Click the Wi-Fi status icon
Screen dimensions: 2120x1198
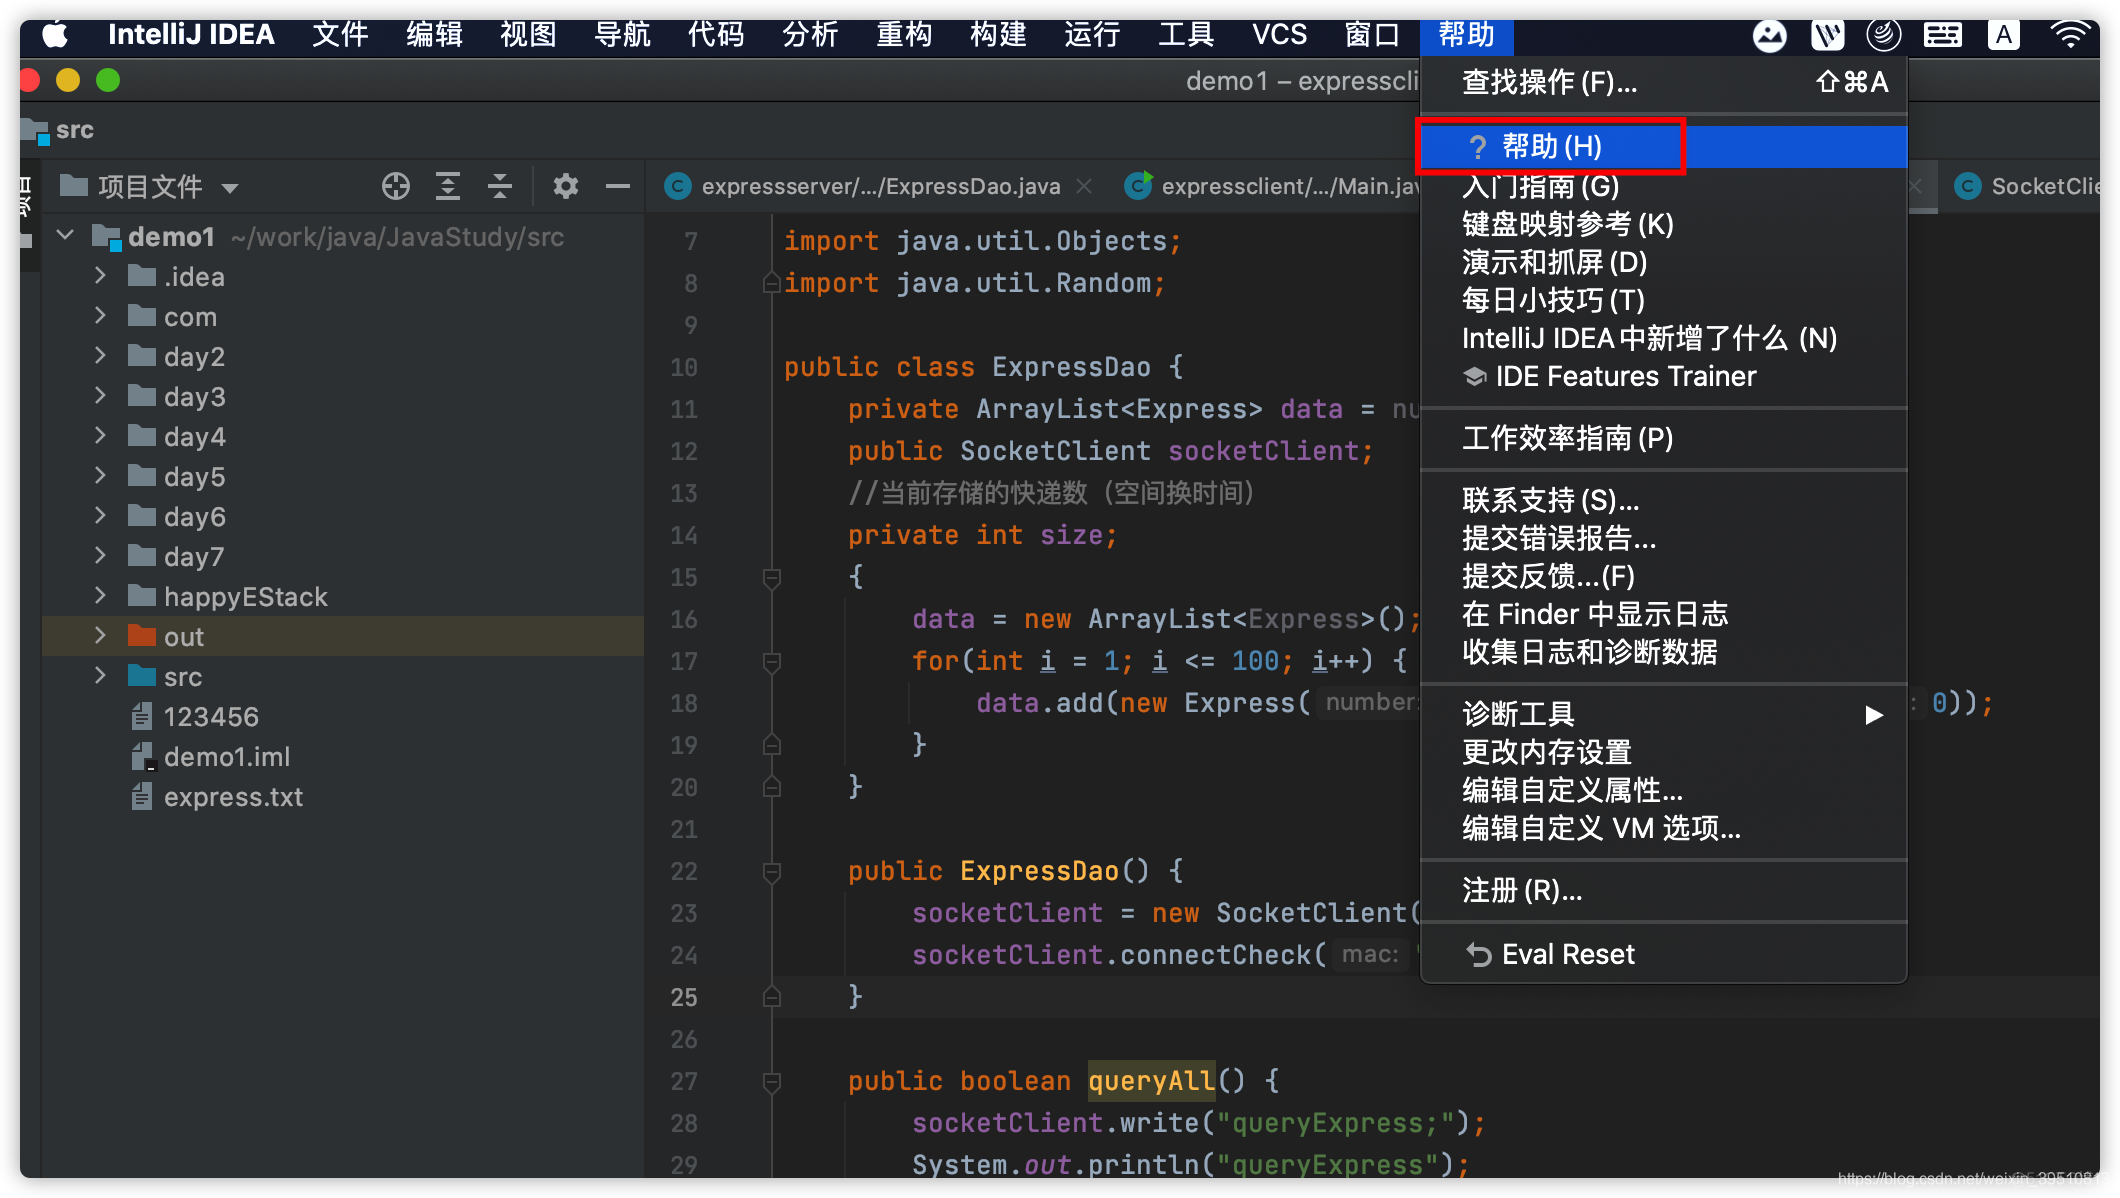click(x=2070, y=35)
